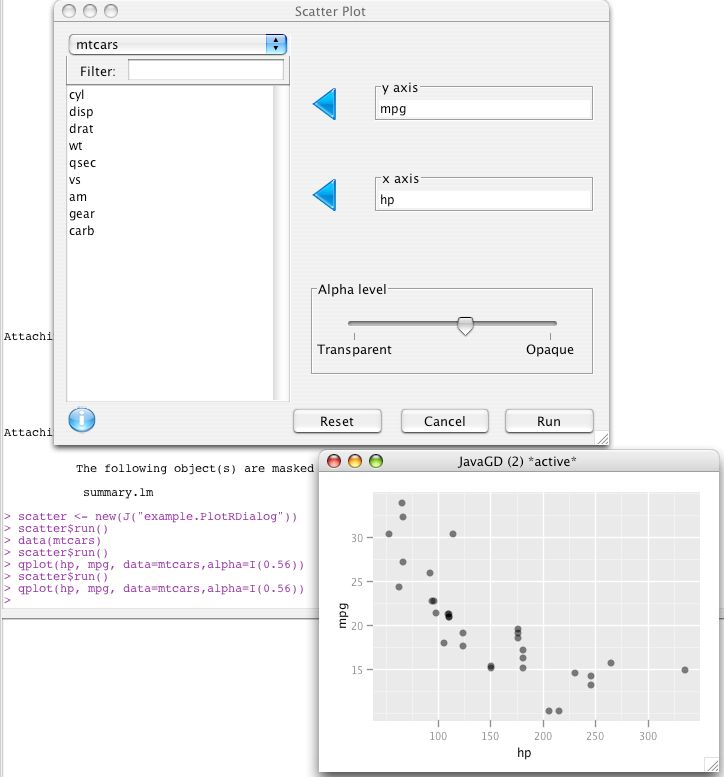Click into the Filter text field
The height and width of the screenshot is (777, 724).
(x=206, y=70)
